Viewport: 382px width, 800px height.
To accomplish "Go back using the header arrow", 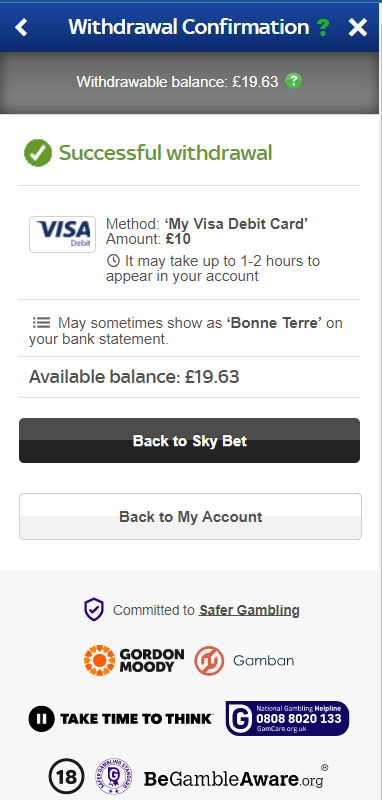I will 21,27.
